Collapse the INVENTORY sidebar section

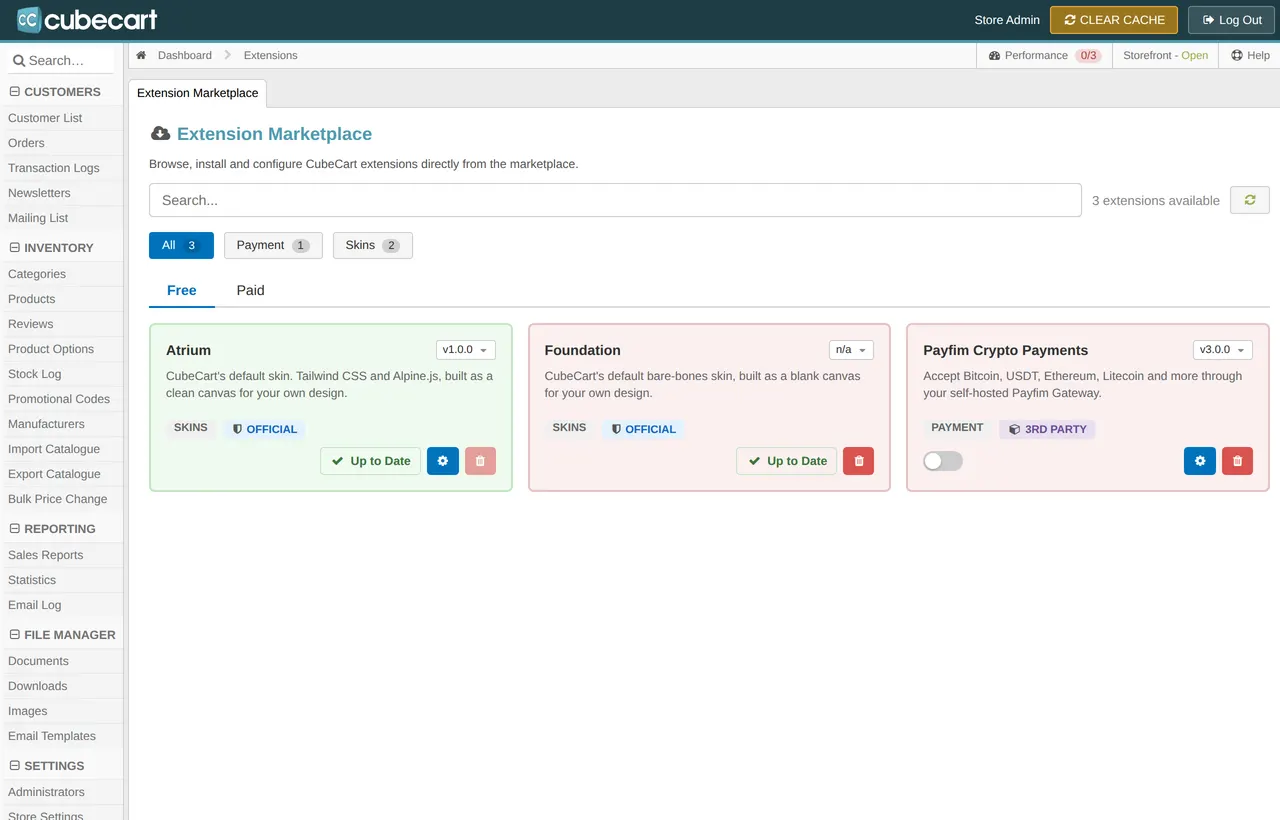(x=51, y=248)
